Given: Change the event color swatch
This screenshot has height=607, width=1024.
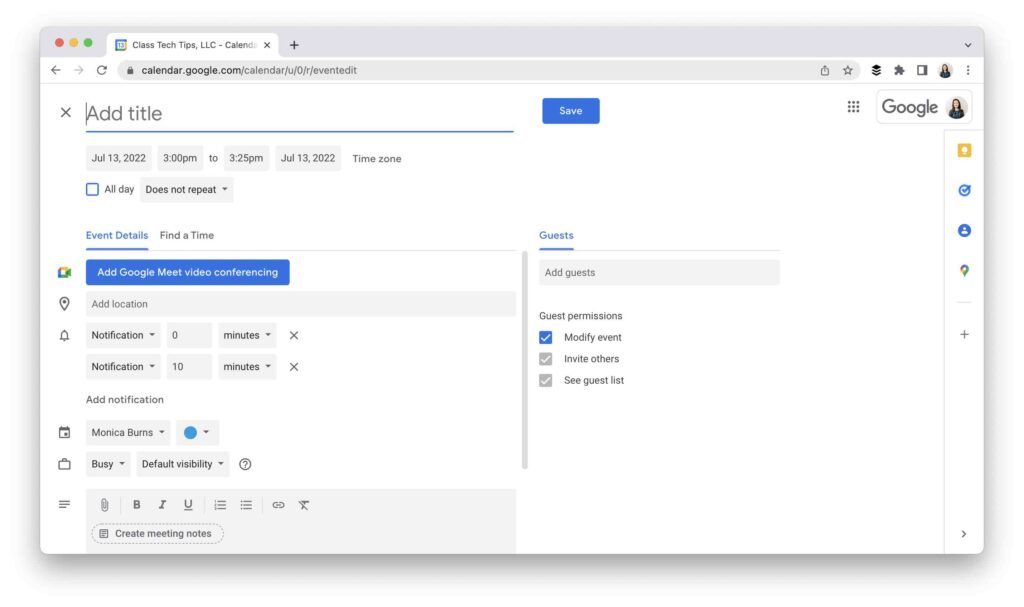Looking at the screenshot, I should pyautogui.click(x=197, y=431).
